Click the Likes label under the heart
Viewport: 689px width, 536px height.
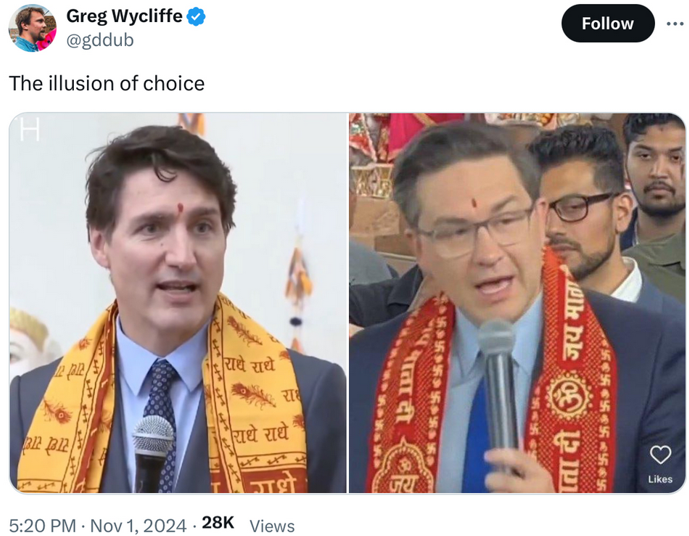[x=660, y=479]
